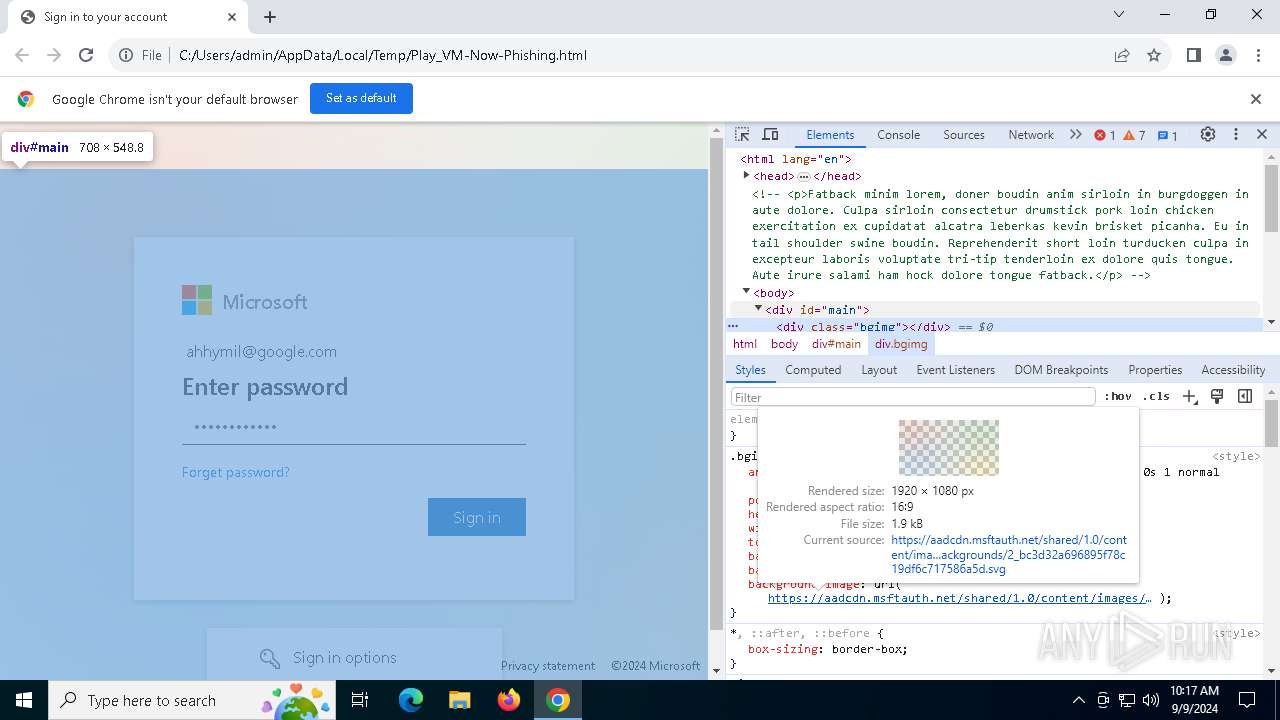Select div.bgimg in the DOM breadcrumb
Image resolution: width=1280 pixels, height=720 pixels.
pos(901,344)
